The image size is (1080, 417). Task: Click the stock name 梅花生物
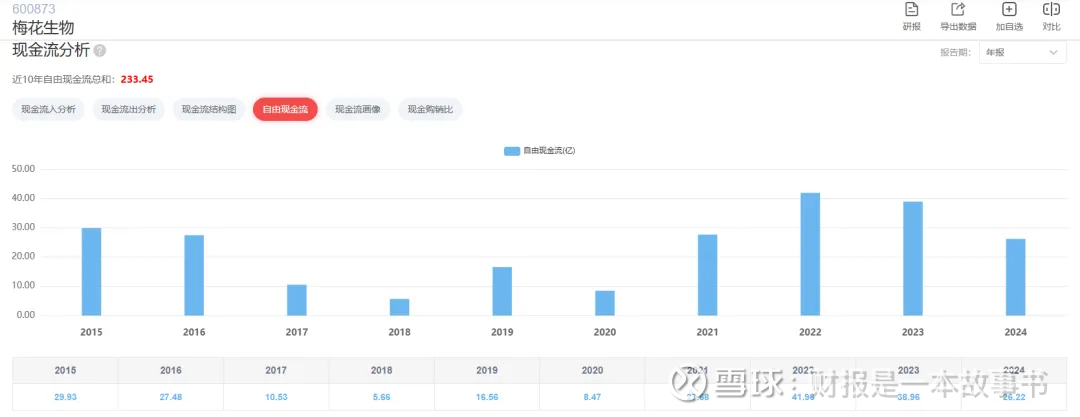pyautogui.click(x=43, y=28)
